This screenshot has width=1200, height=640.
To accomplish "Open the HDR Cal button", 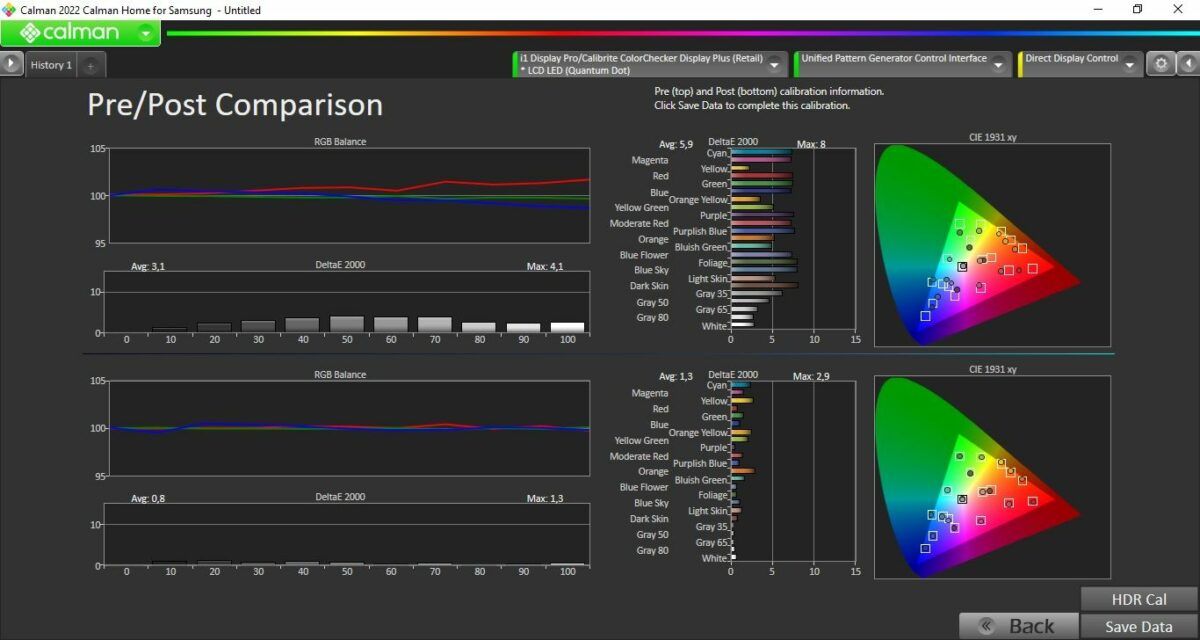I will click(x=1139, y=599).
